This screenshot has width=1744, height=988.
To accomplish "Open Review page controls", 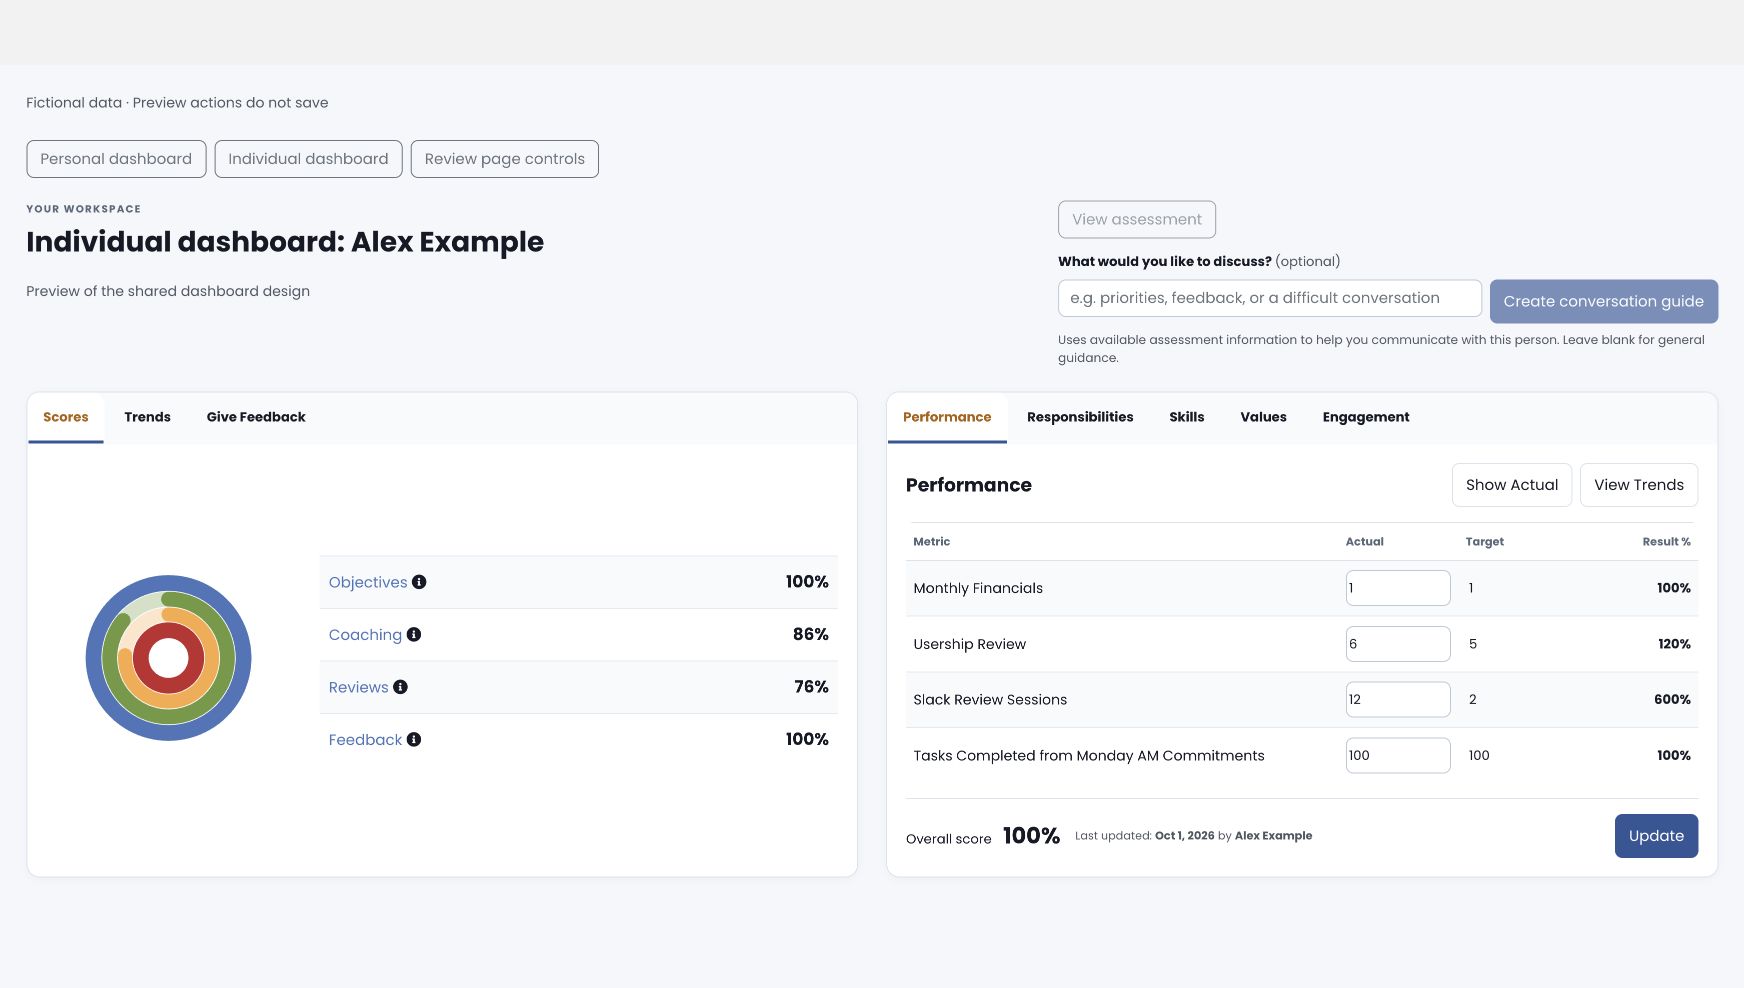I will click(505, 159).
